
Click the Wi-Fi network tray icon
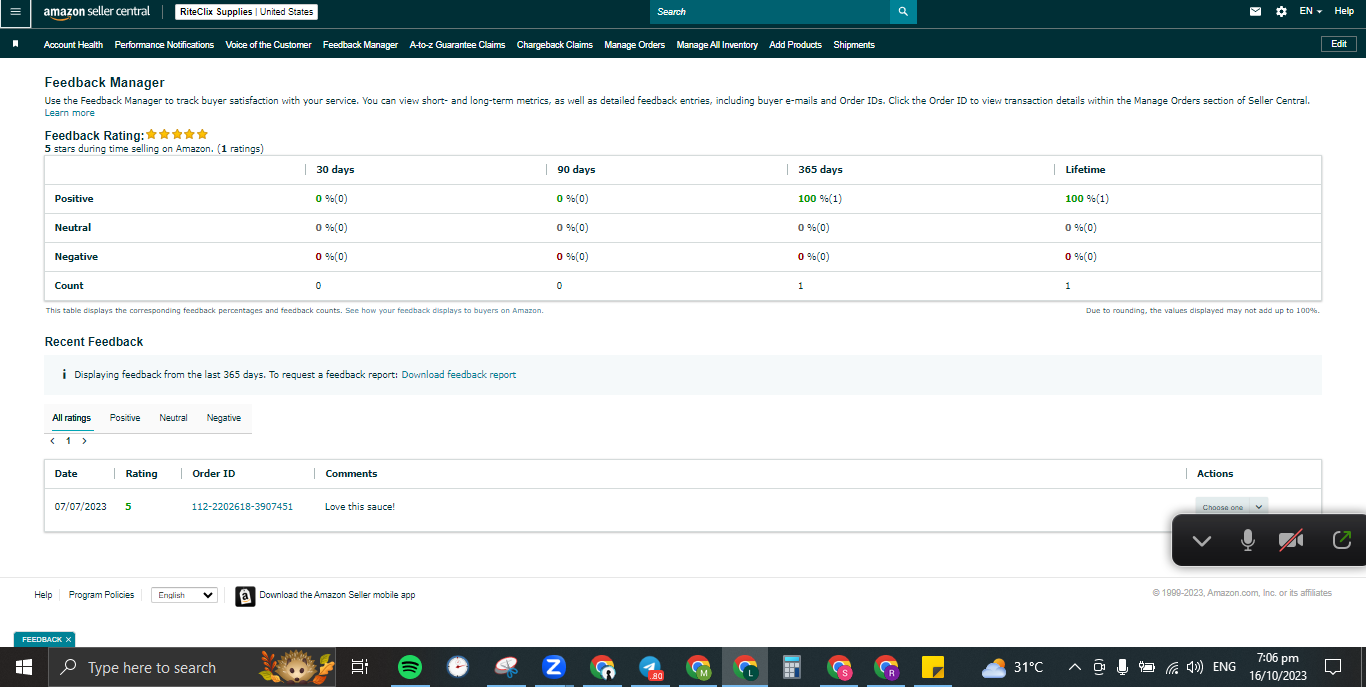[1172, 667]
